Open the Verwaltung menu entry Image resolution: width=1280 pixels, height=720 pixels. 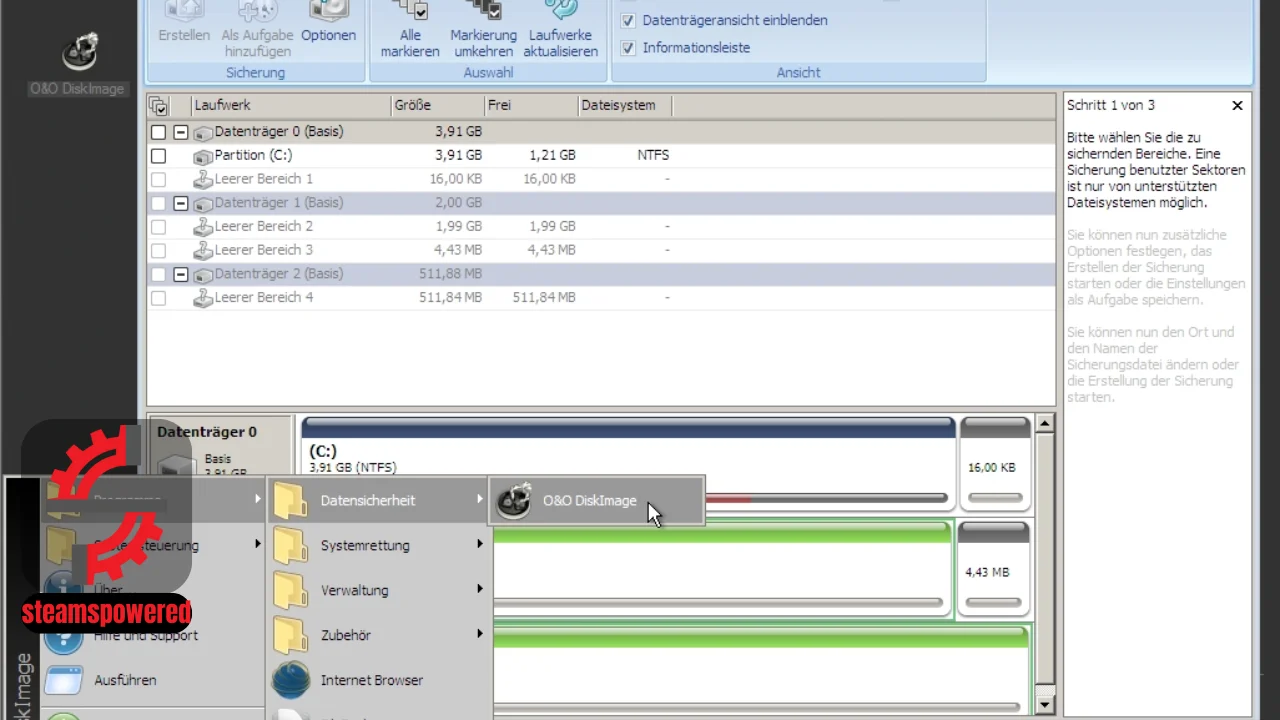(378, 590)
